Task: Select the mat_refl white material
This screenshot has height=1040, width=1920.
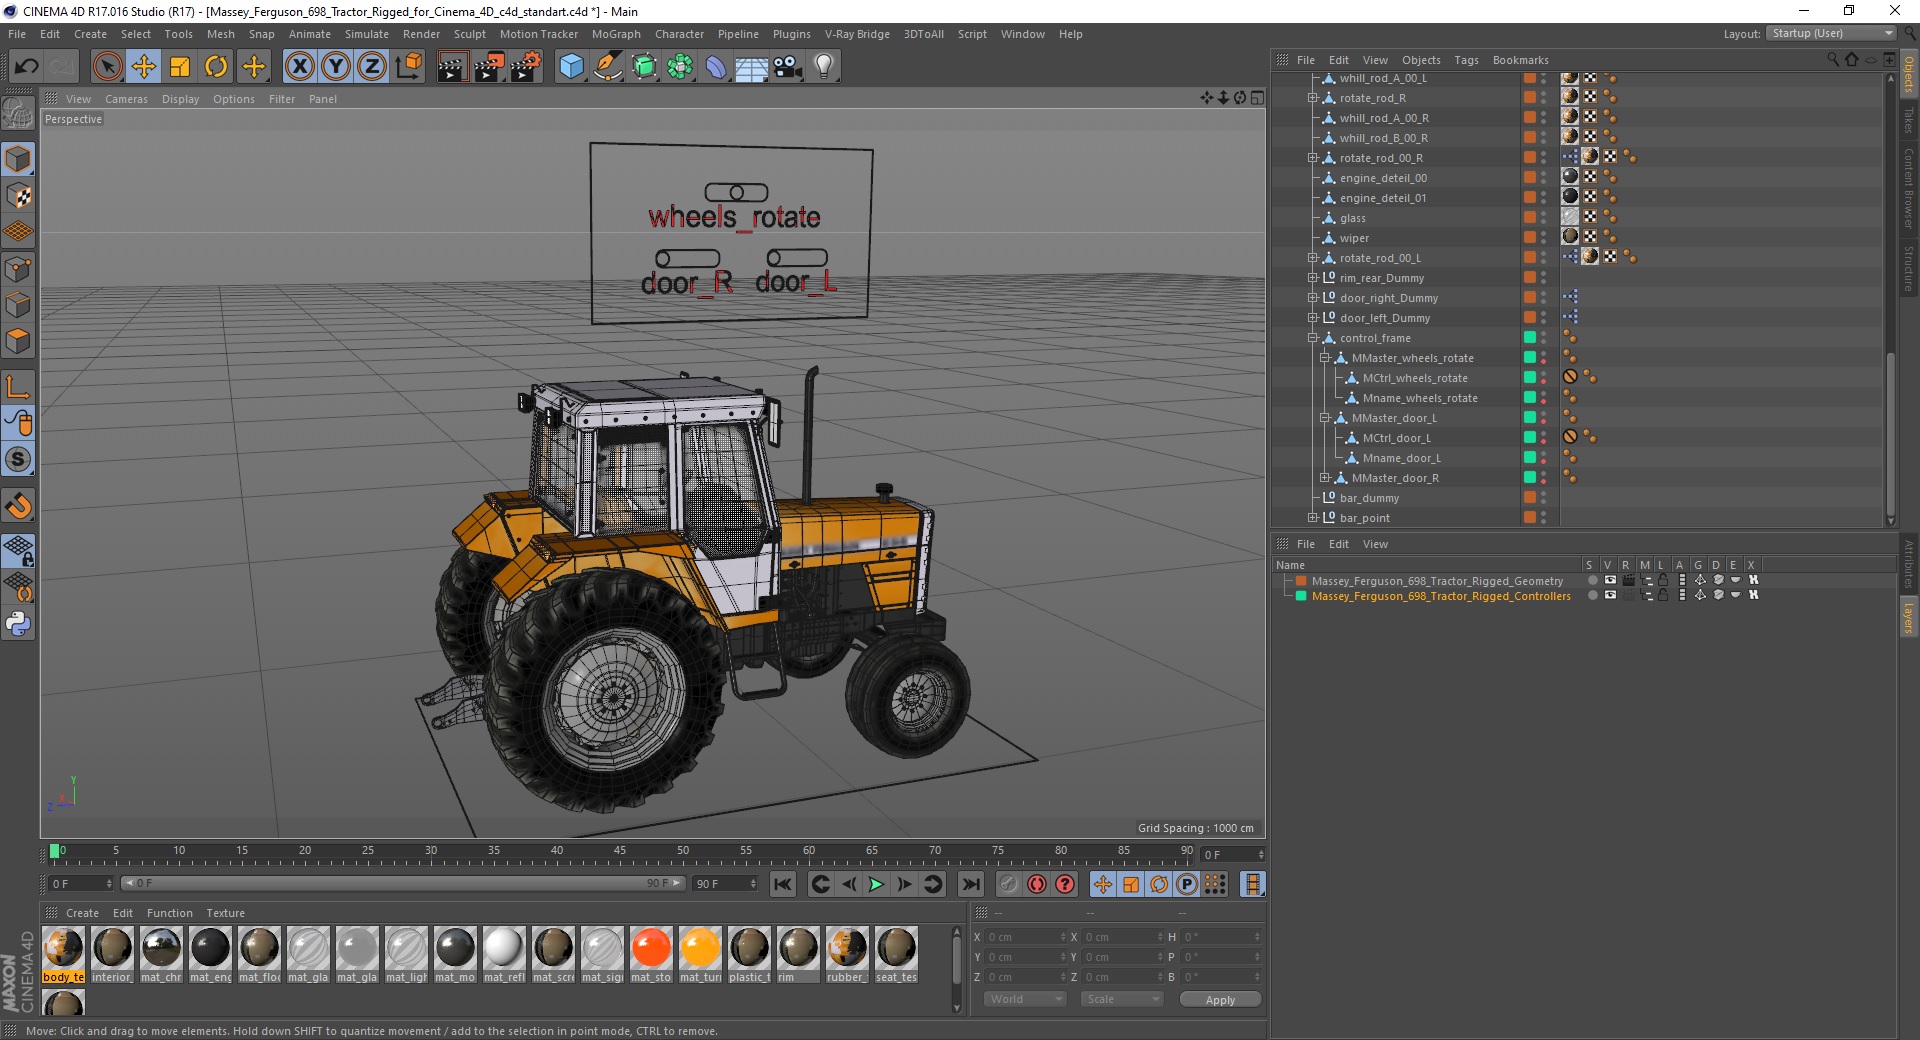Action: pyautogui.click(x=503, y=955)
